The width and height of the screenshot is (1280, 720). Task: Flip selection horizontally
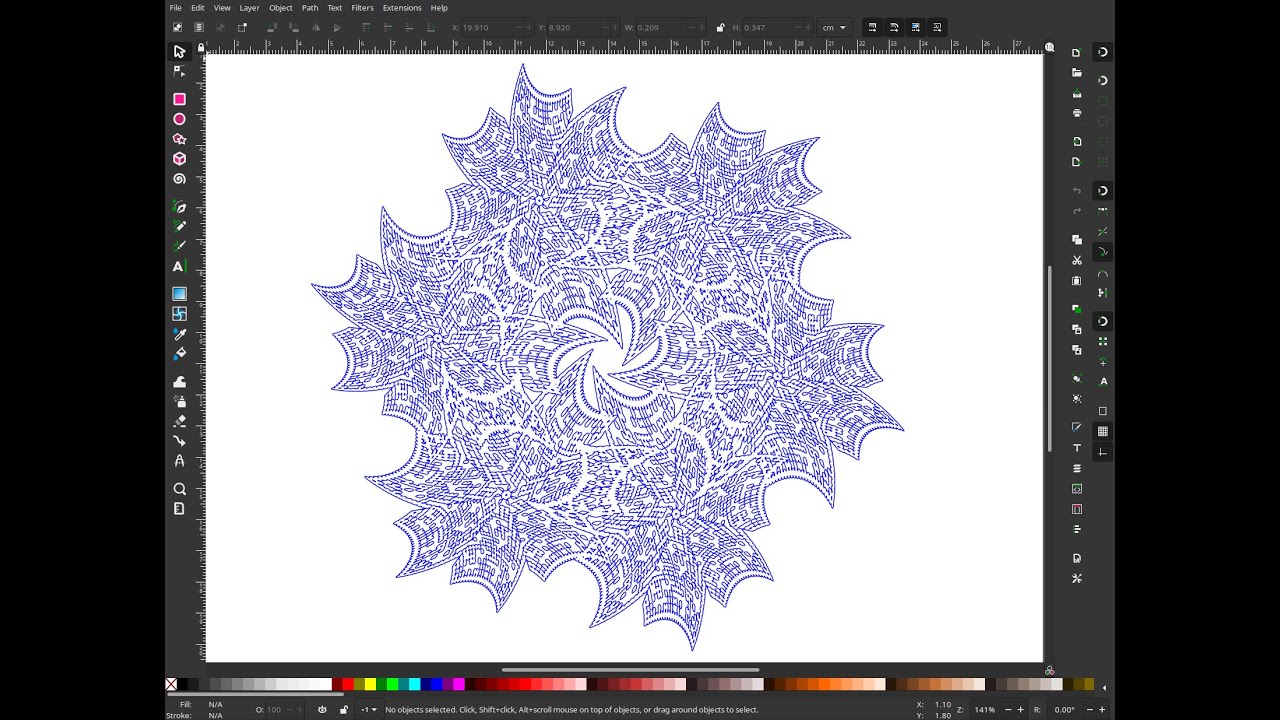(x=316, y=27)
